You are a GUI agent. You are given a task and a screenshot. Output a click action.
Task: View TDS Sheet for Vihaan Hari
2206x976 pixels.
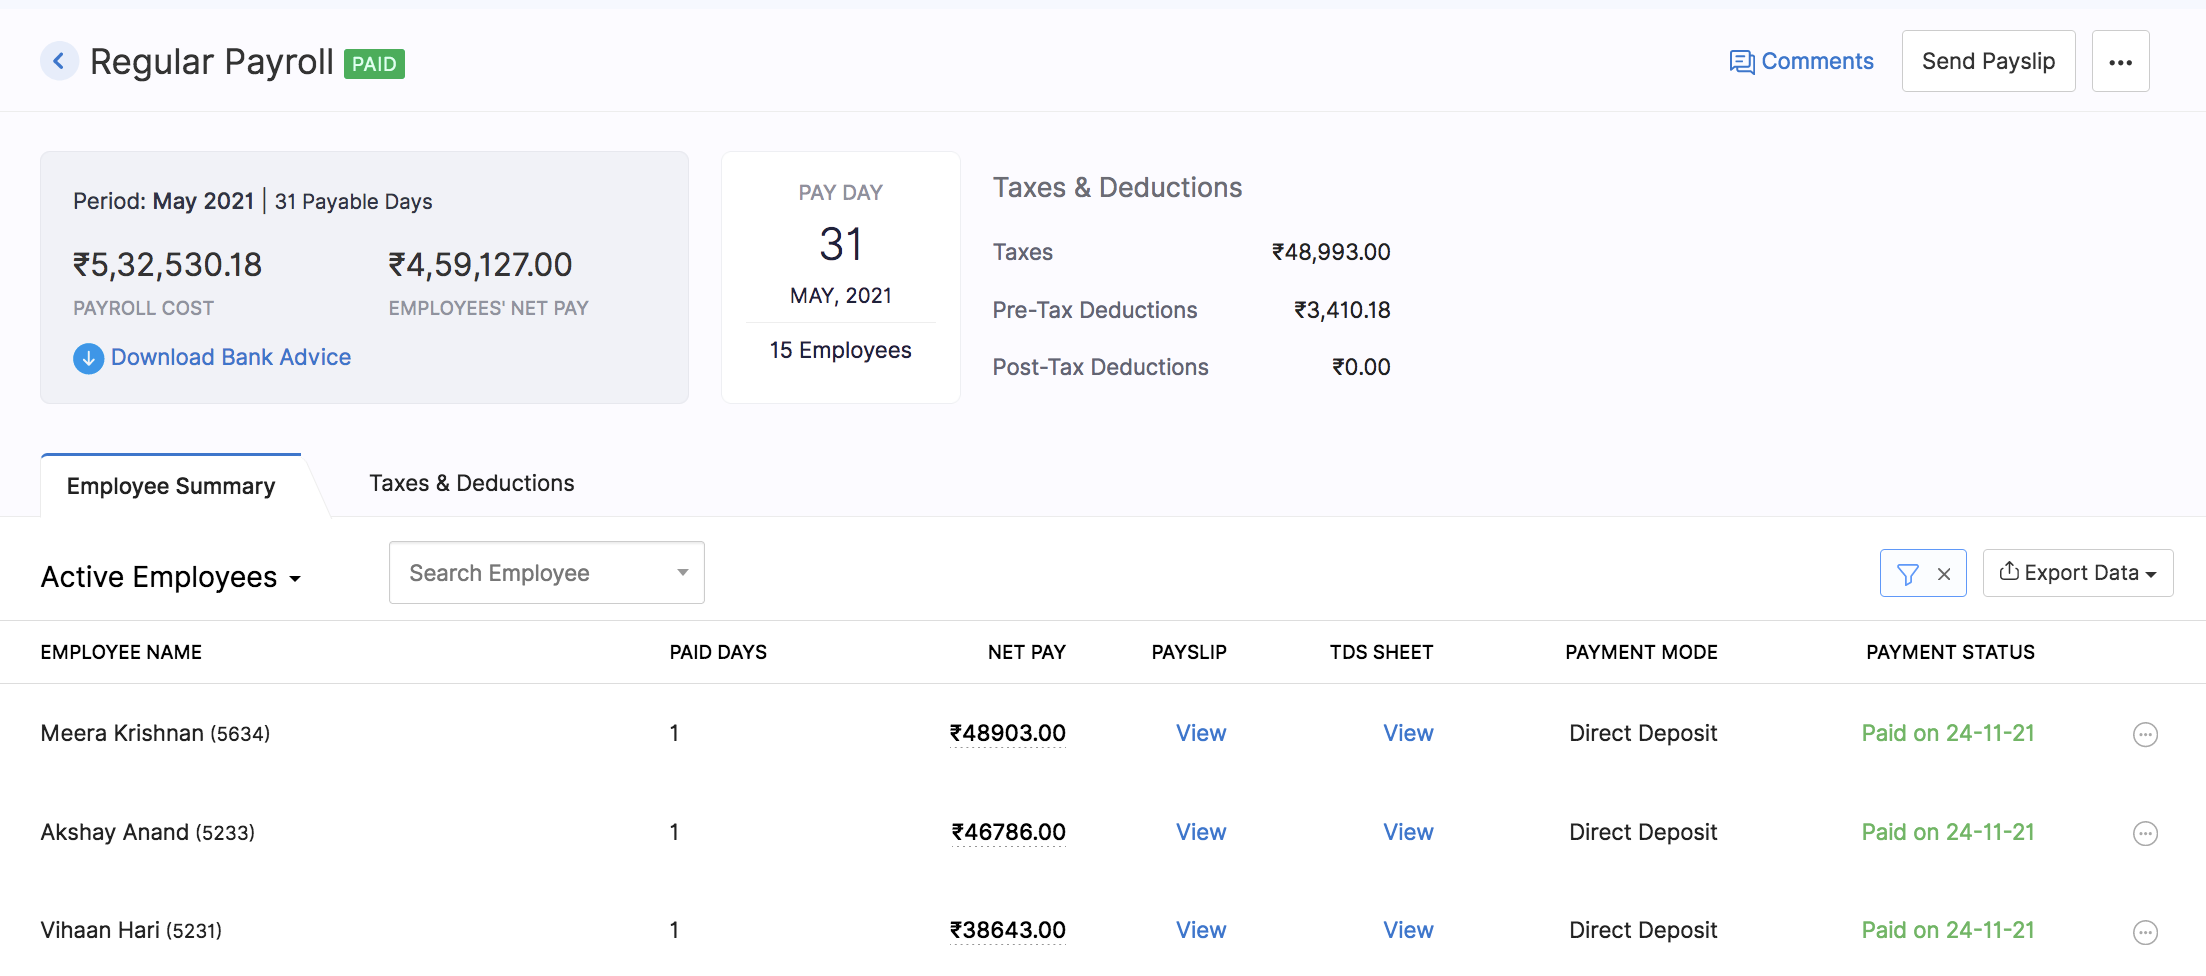click(1408, 930)
